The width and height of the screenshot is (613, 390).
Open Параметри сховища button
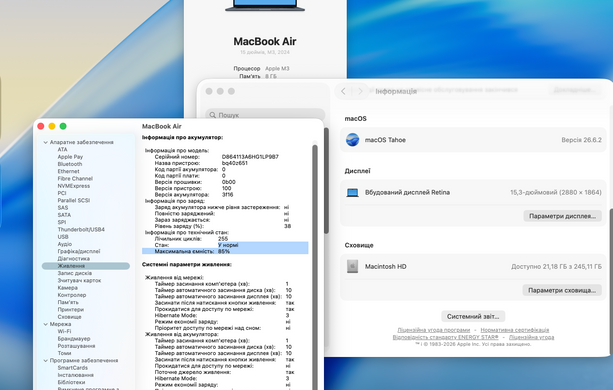click(562, 290)
